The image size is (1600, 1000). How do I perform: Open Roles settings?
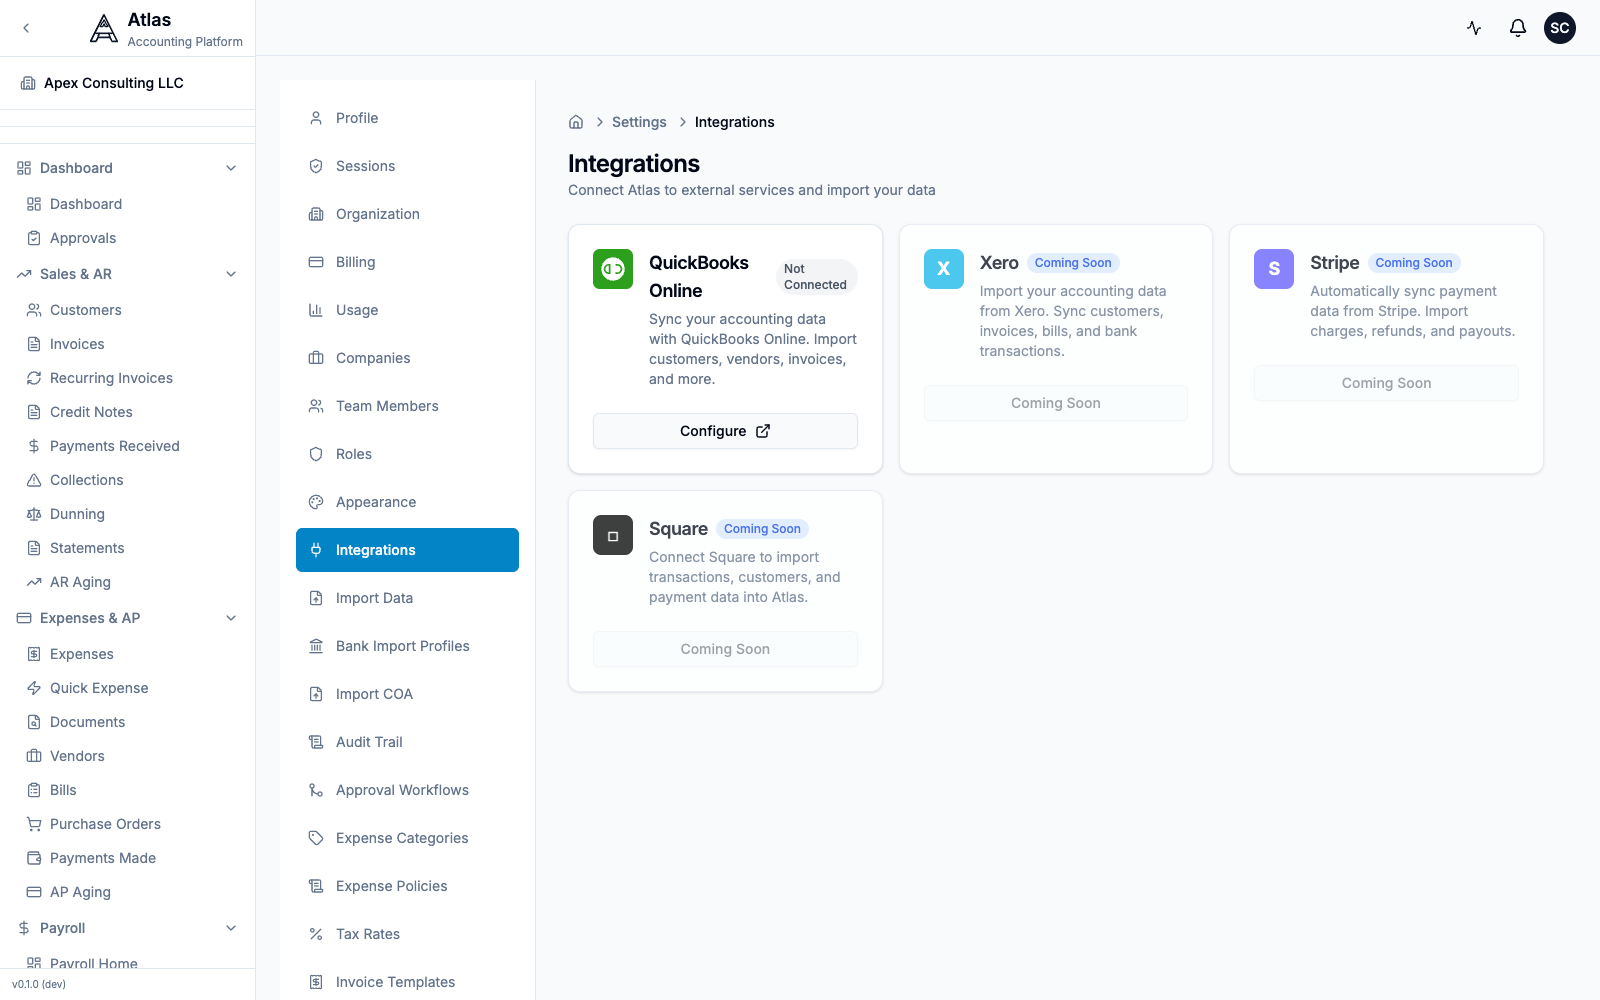pos(407,454)
